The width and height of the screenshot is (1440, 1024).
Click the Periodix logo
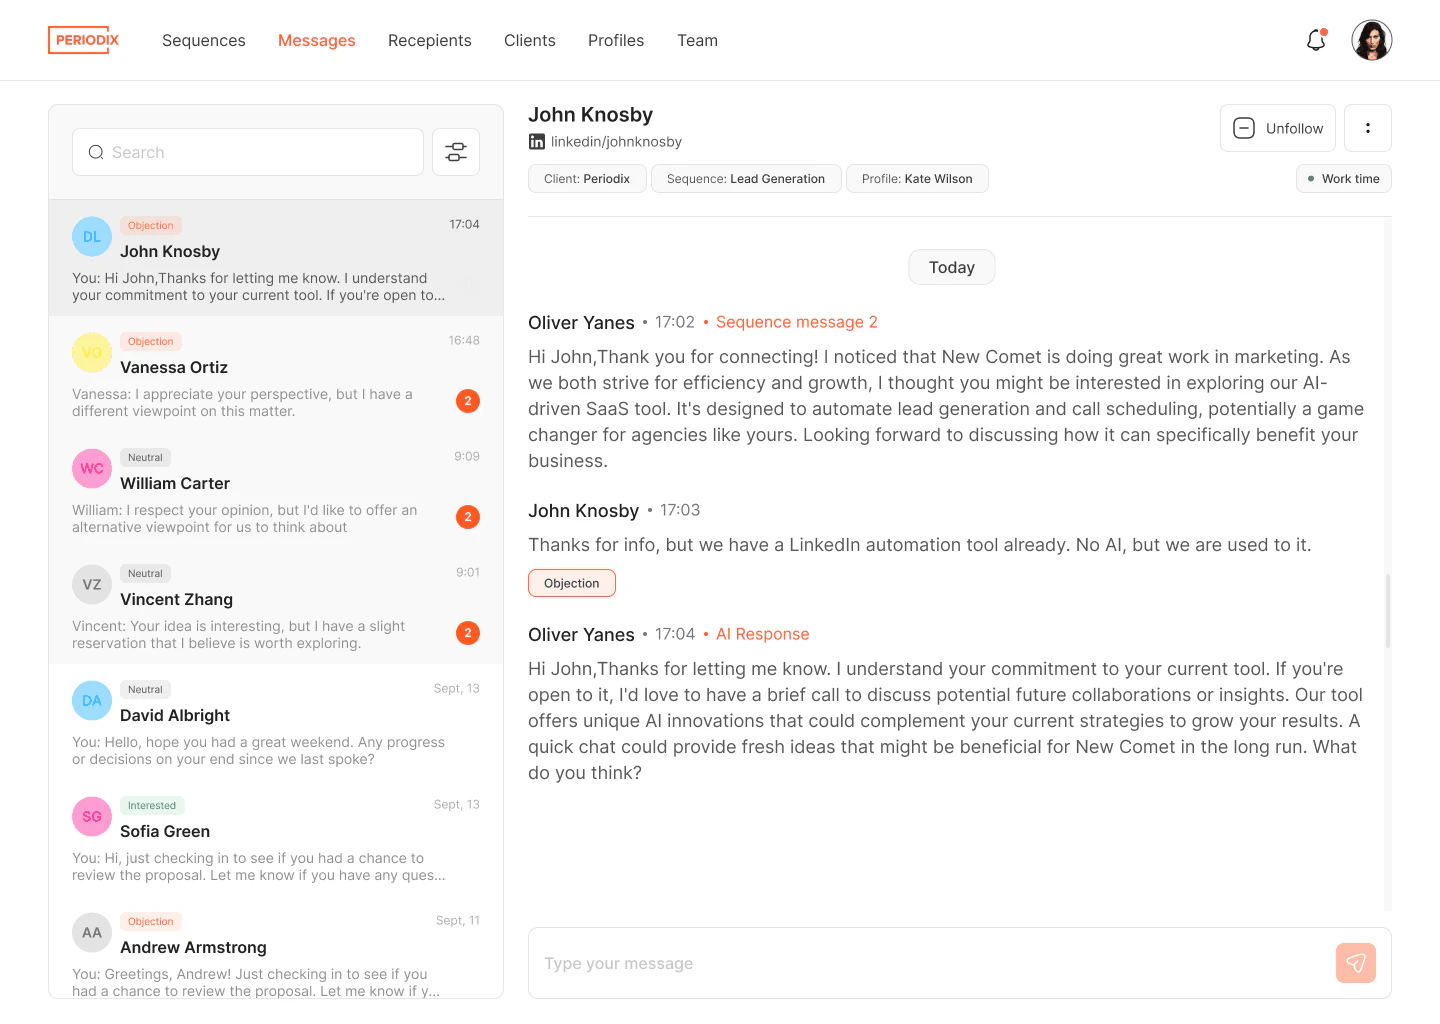(84, 40)
